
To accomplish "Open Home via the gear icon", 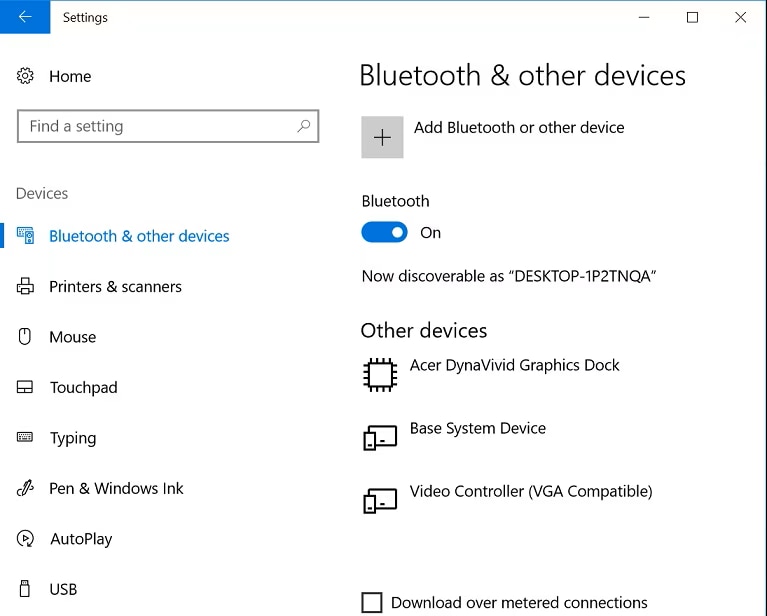I will point(25,76).
